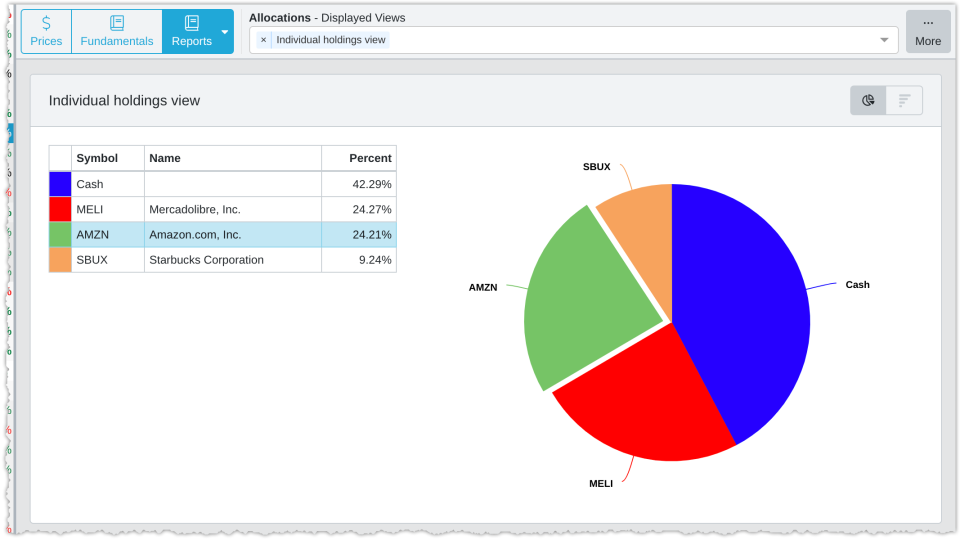Click the dollar sign Prices icon
960x540 pixels.
(x=47, y=23)
